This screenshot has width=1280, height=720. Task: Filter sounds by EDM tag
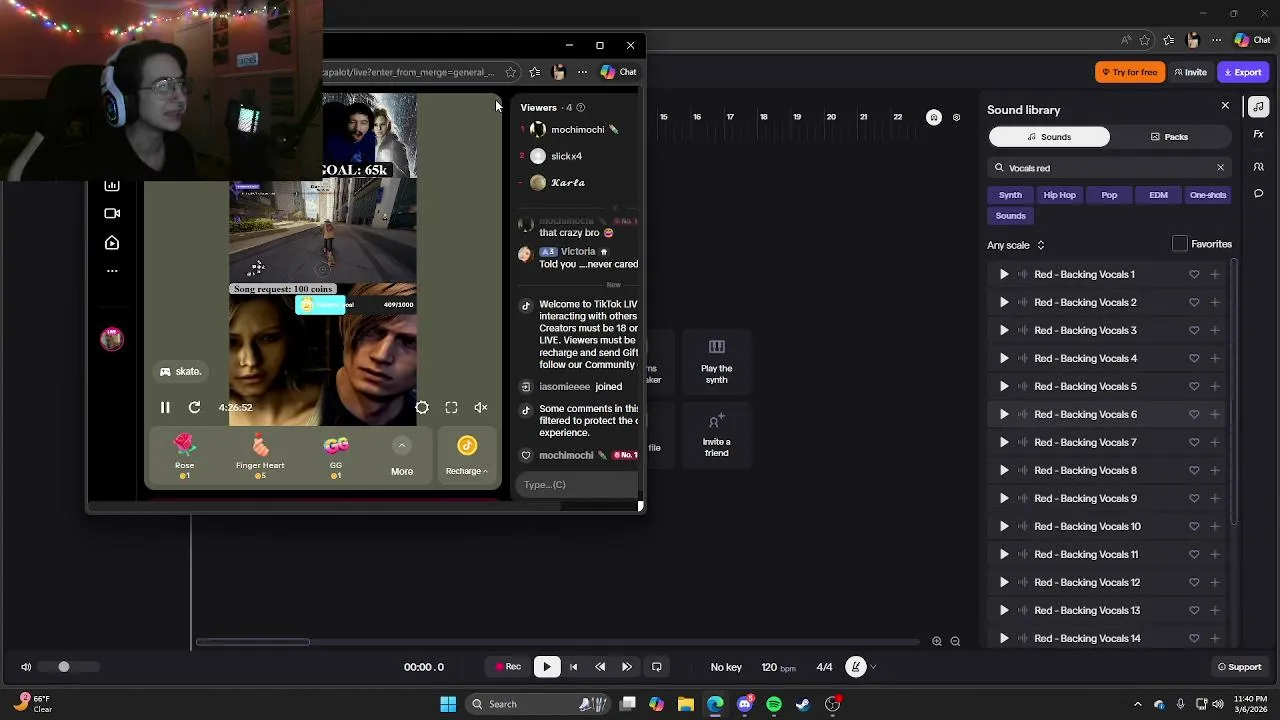1158,195
